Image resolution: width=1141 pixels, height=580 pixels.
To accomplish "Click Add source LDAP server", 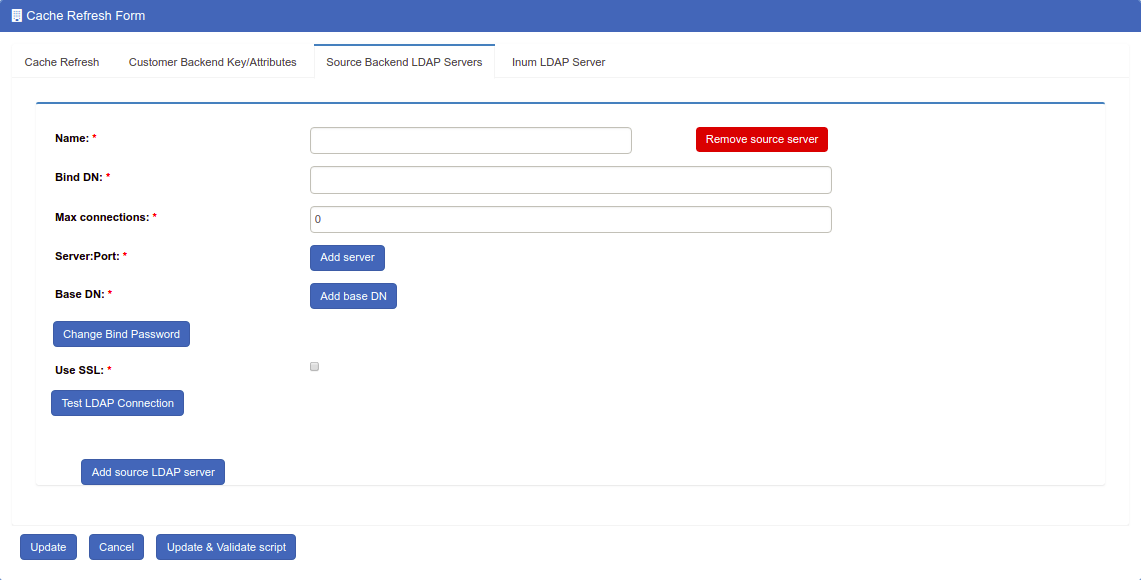I will point(152,471).
